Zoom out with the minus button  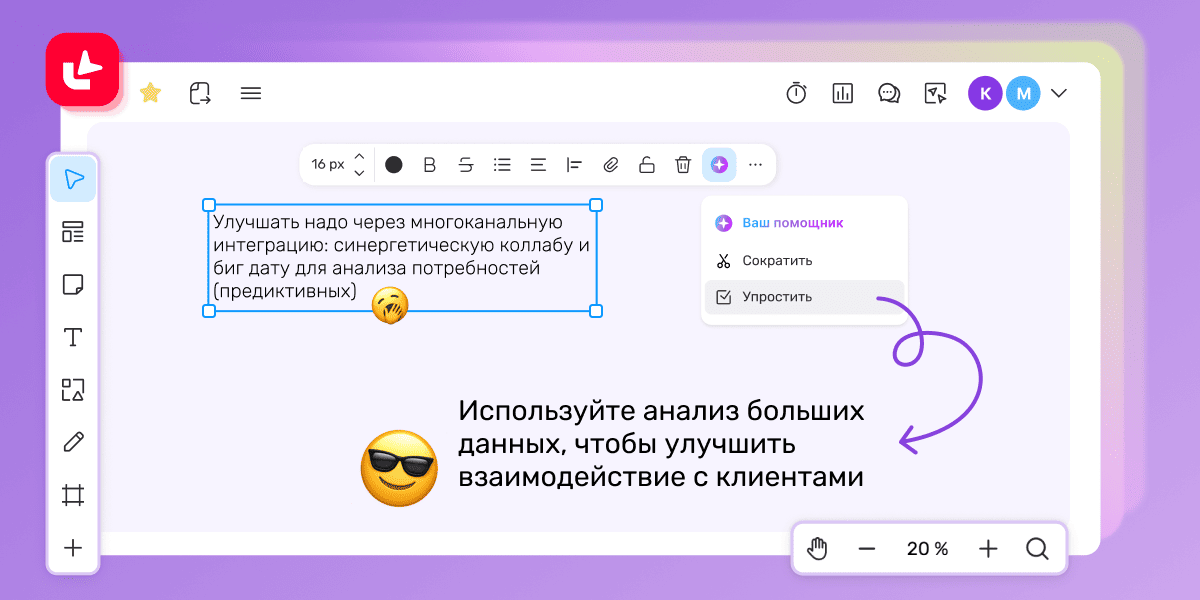pos(866,549)
